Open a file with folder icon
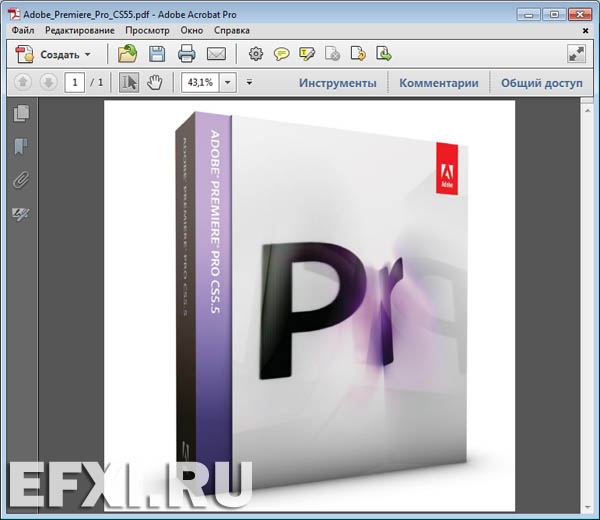600x520 pixels. pos(127,54)
